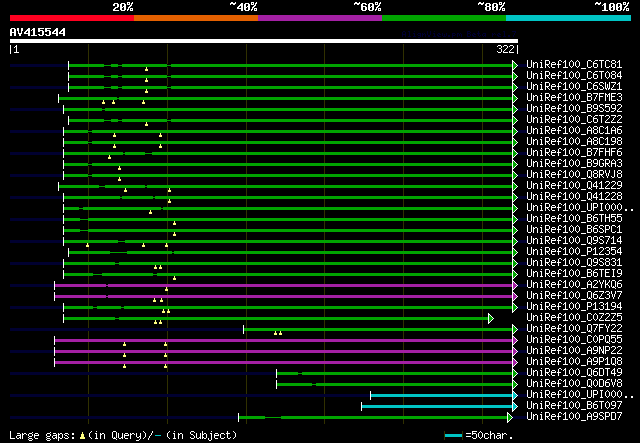Select the UniRef100_B7FME3 hit label

573,98
